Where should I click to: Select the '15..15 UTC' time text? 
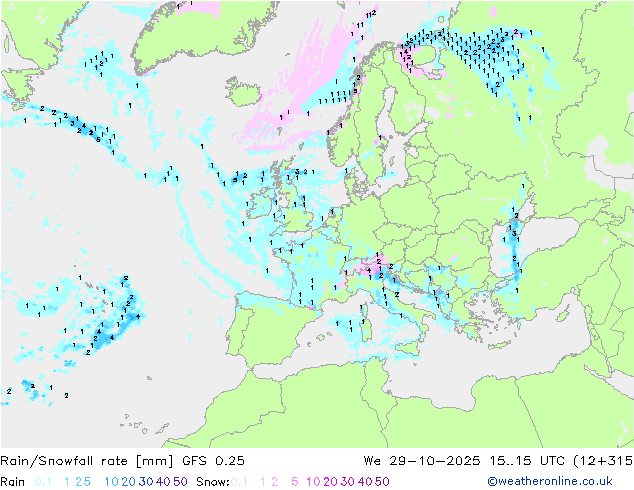(527, 461)
